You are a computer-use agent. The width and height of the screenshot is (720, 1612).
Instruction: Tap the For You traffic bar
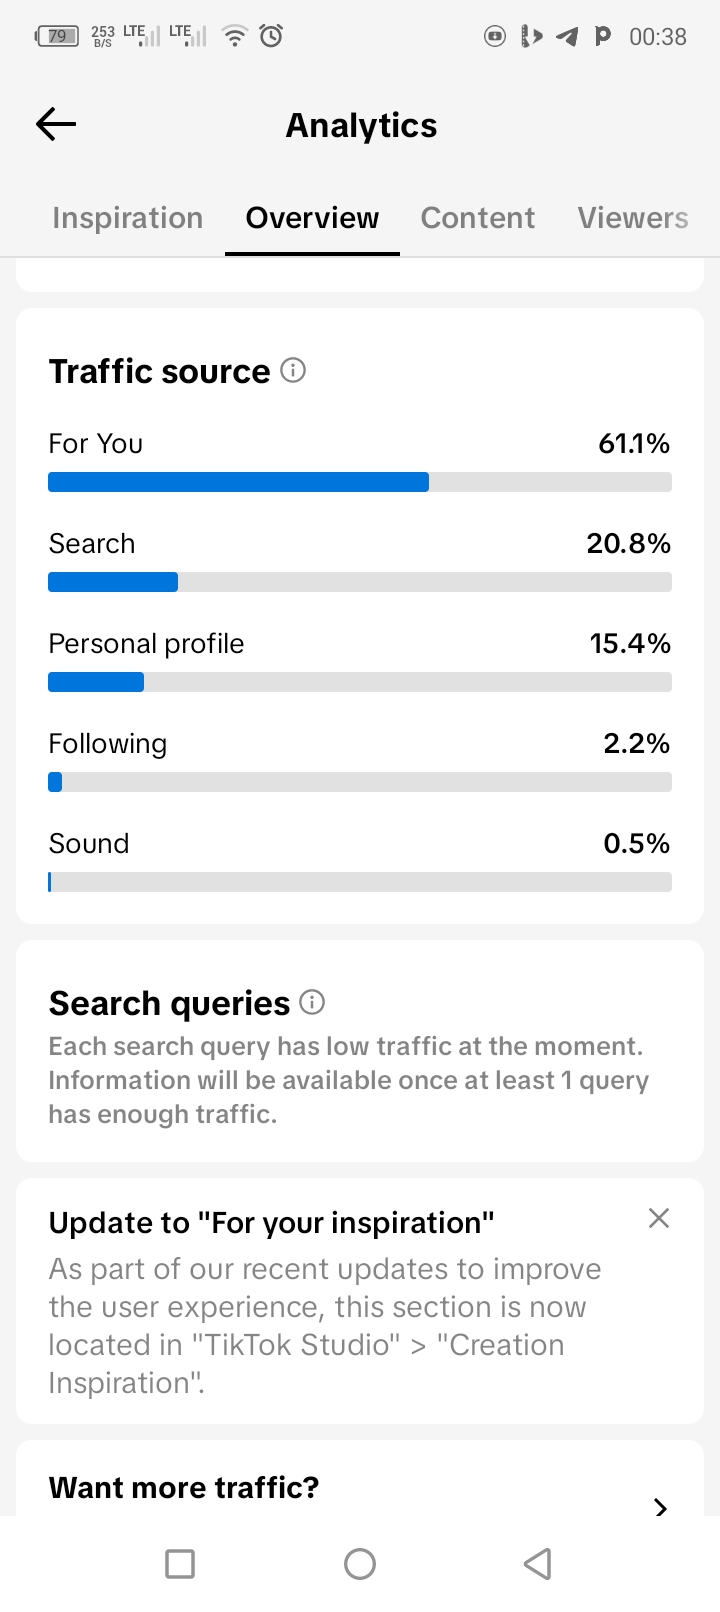[x=360, y=482]
